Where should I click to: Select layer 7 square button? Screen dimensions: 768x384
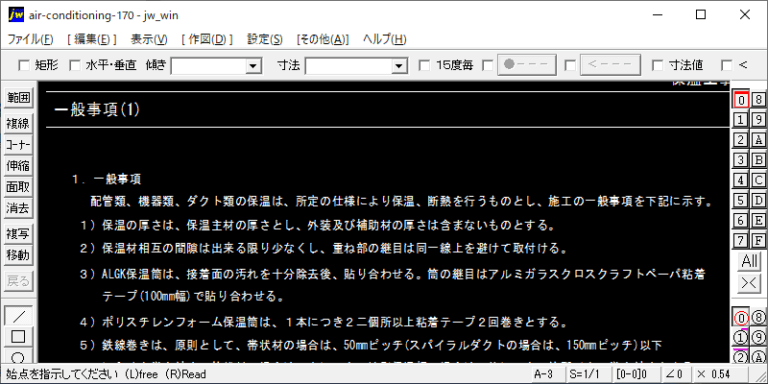(x=741, y=240)
